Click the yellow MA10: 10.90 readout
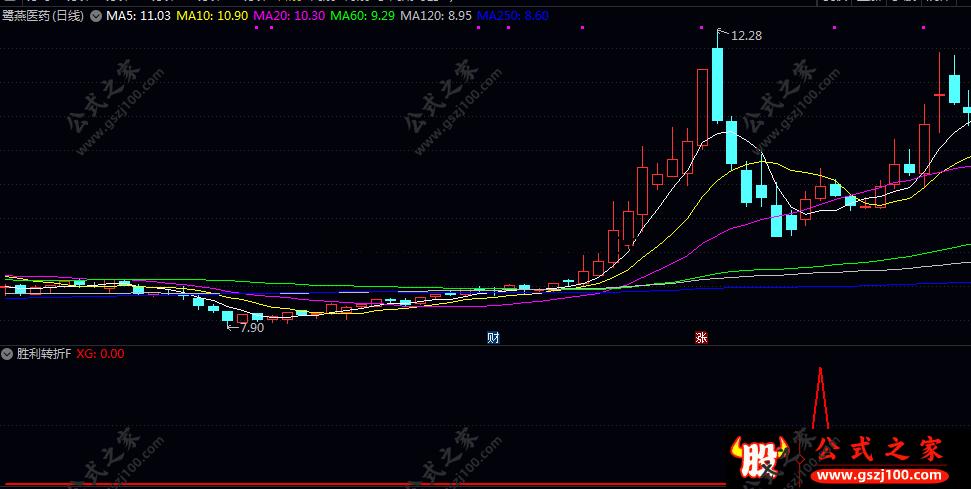The width and height of the screenshot is (971, 489). point(212,16)
